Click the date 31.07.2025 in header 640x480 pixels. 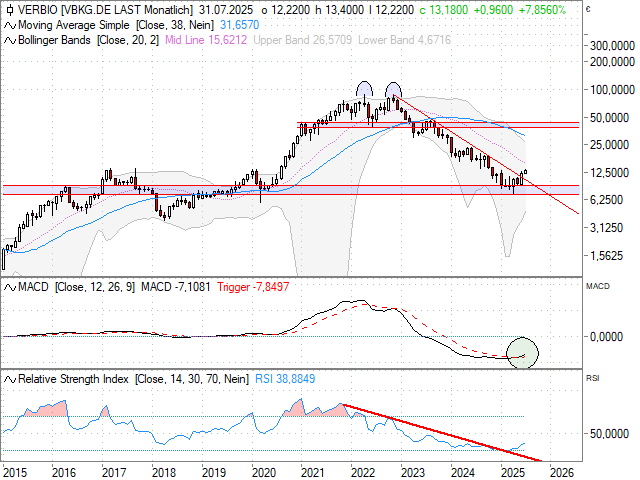pyautogui.click(x=226, y=10)
